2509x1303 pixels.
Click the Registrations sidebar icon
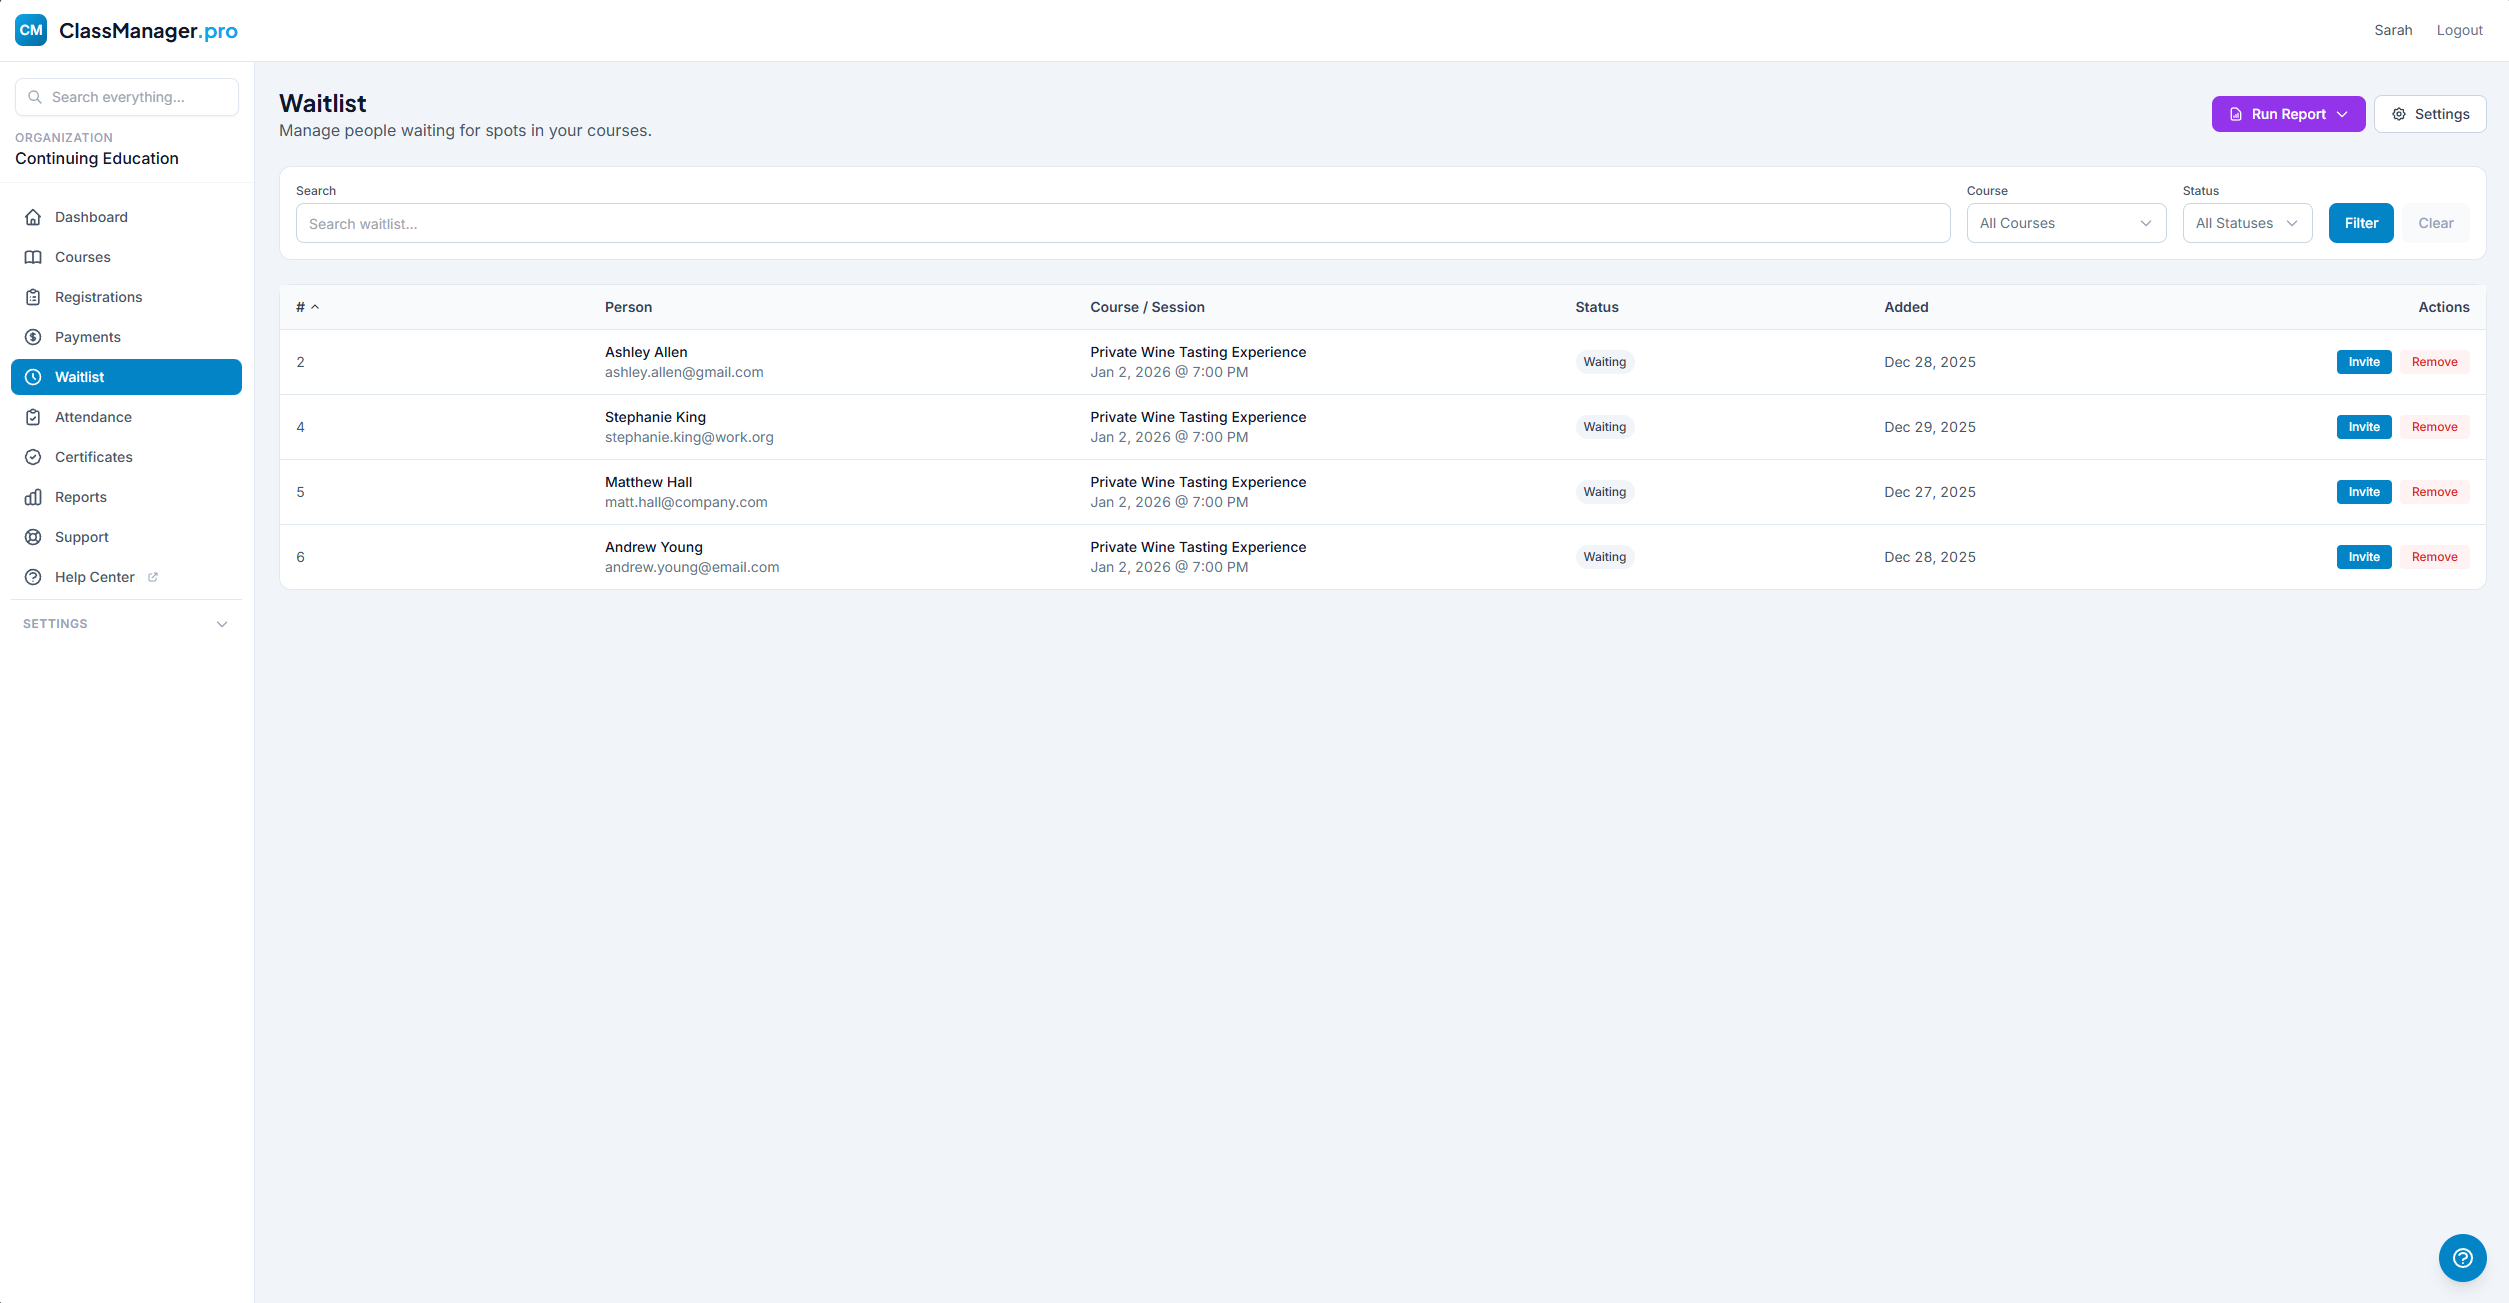33,297
